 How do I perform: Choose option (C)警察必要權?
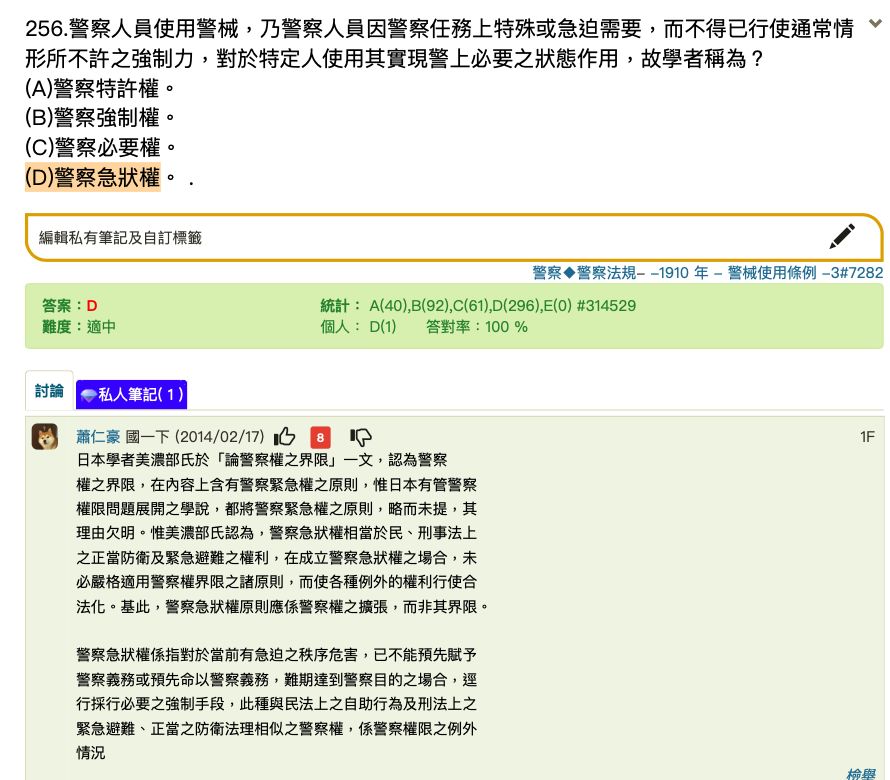93,148
